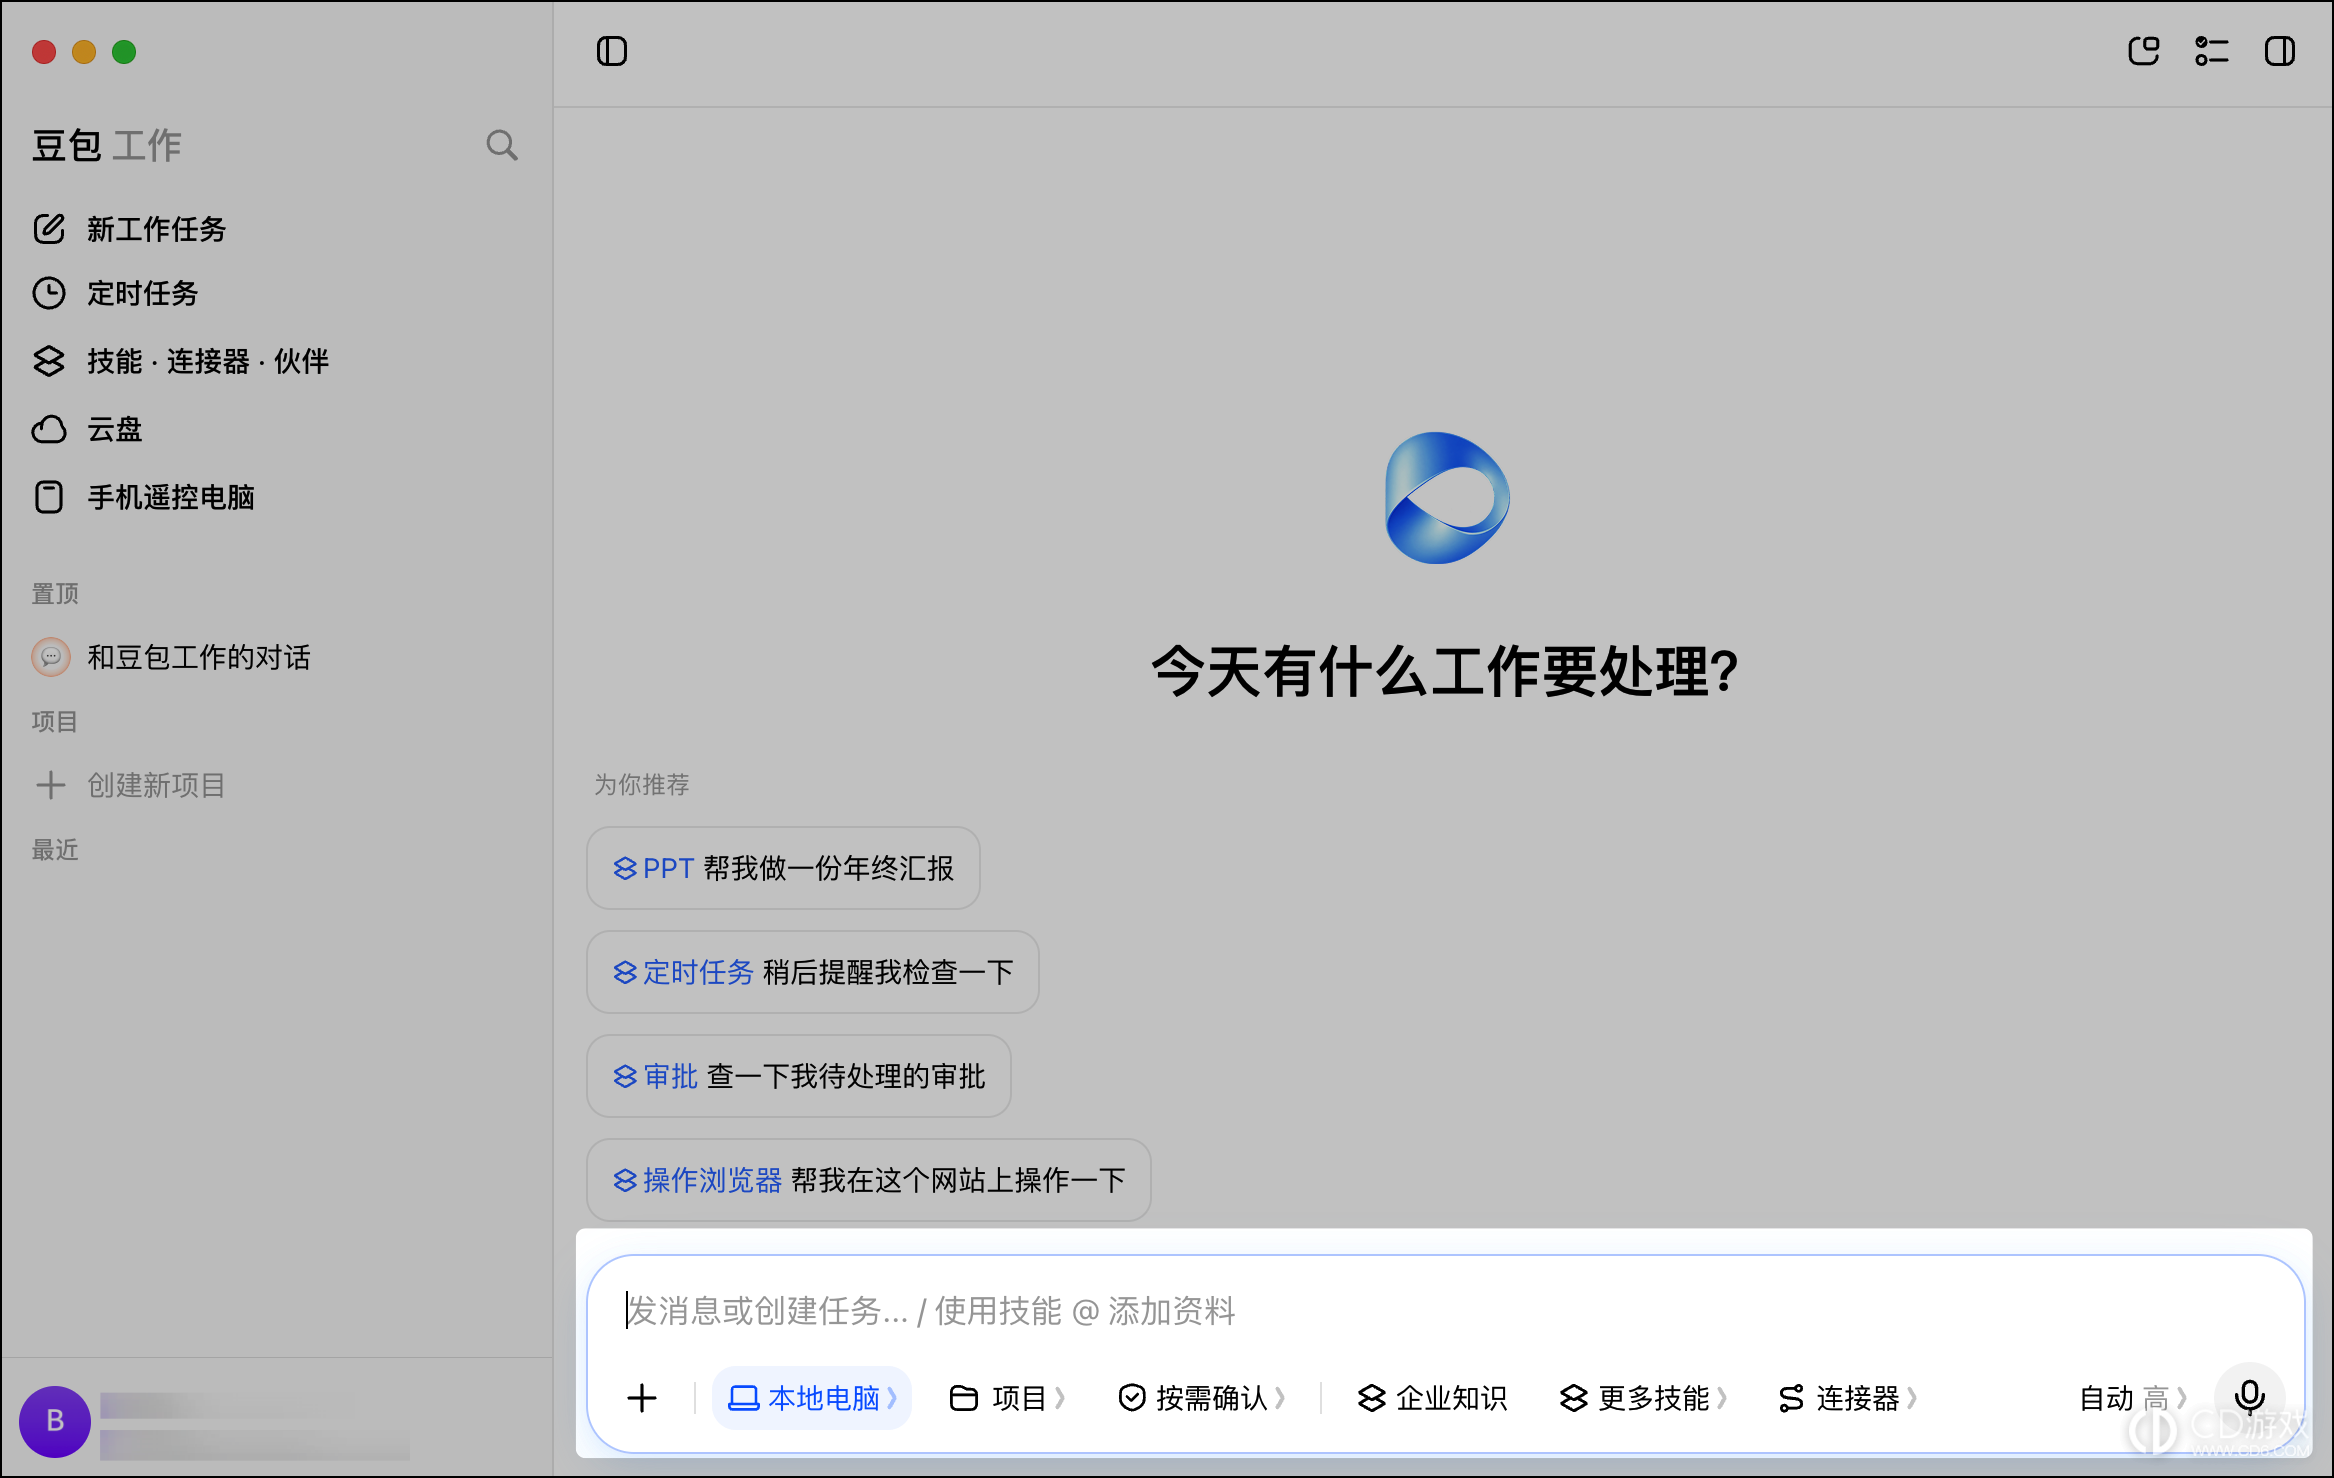Start a 新工作任务
Screen dimensions: 2334x1478
coord(130,229)
